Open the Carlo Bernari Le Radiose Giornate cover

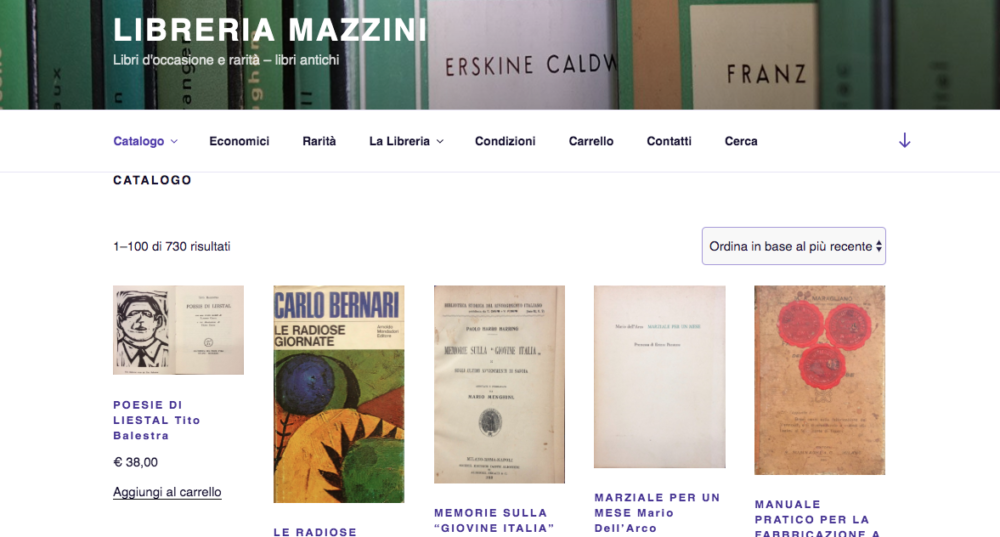point(339,394)
